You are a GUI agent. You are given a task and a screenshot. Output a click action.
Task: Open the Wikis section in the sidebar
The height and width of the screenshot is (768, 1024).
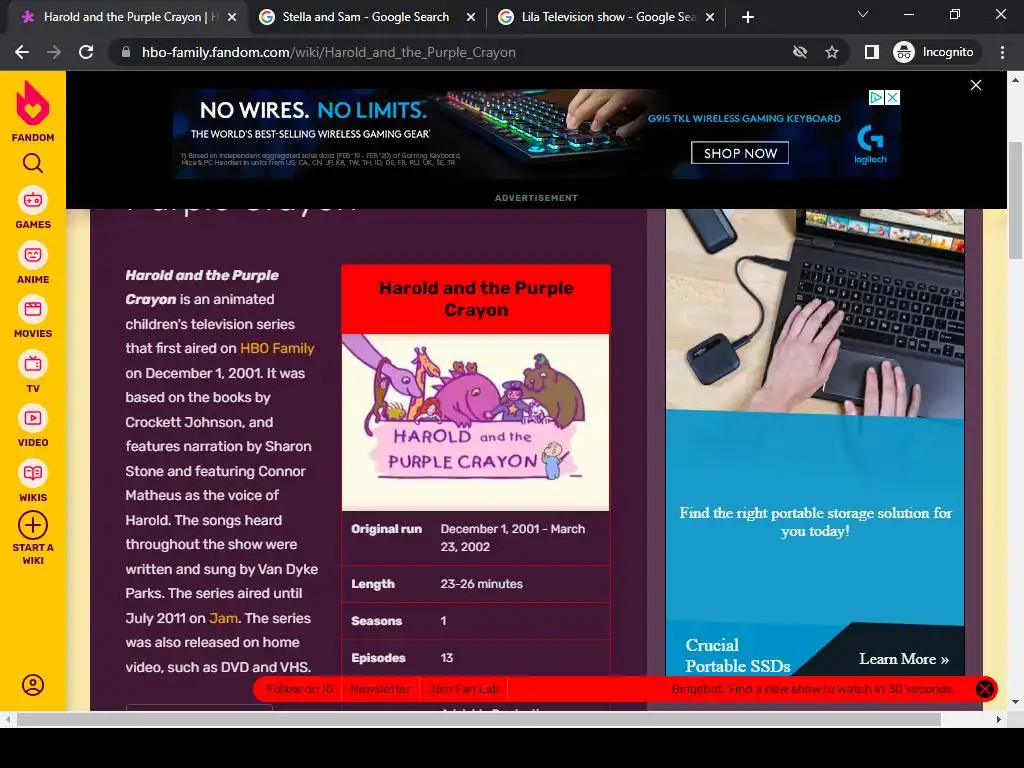pos(33,482)
